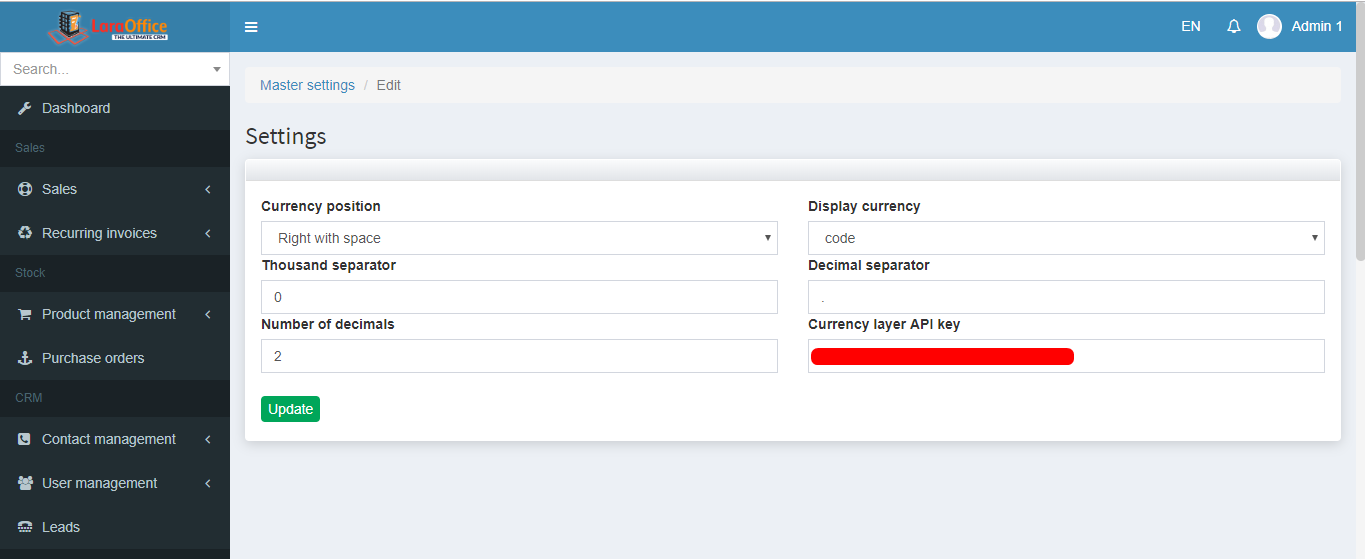Click the Admin 1 user avatar
This screenshot has width=1365, height=559.
point(1269,27)
